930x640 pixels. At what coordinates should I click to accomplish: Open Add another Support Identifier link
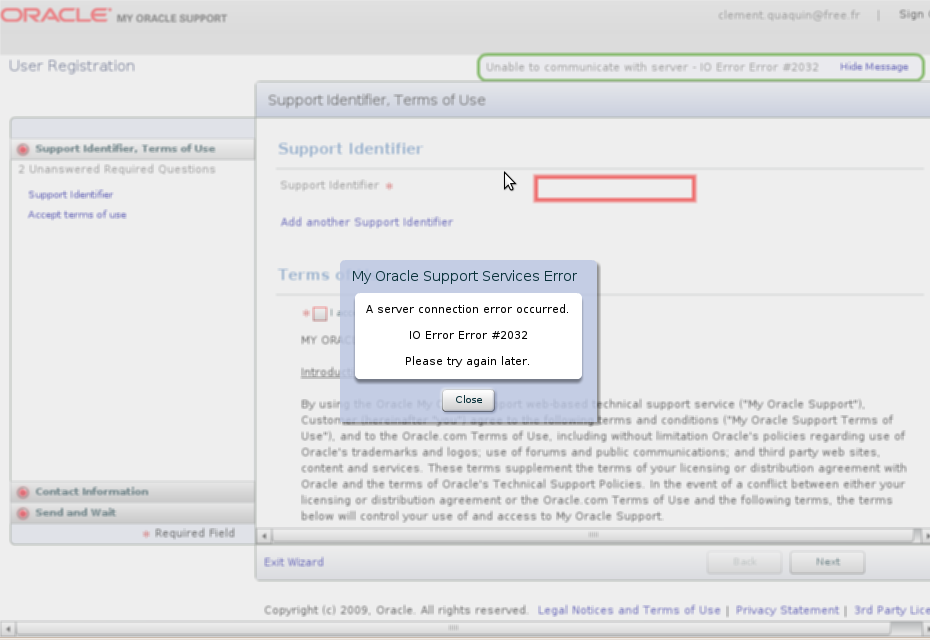(x=367, y=222)
